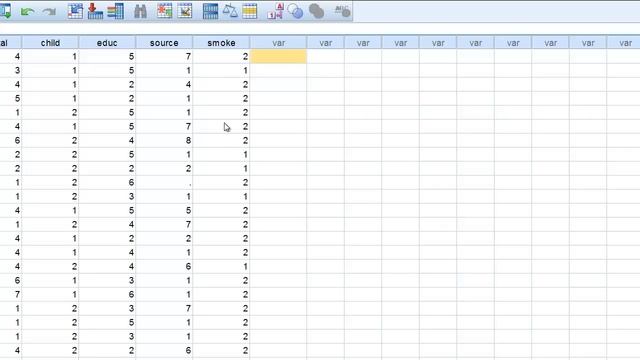The width and height of the screenshot is (640, 360).
Task: Open the Split File tool
Action: click(x=211, y=11)
